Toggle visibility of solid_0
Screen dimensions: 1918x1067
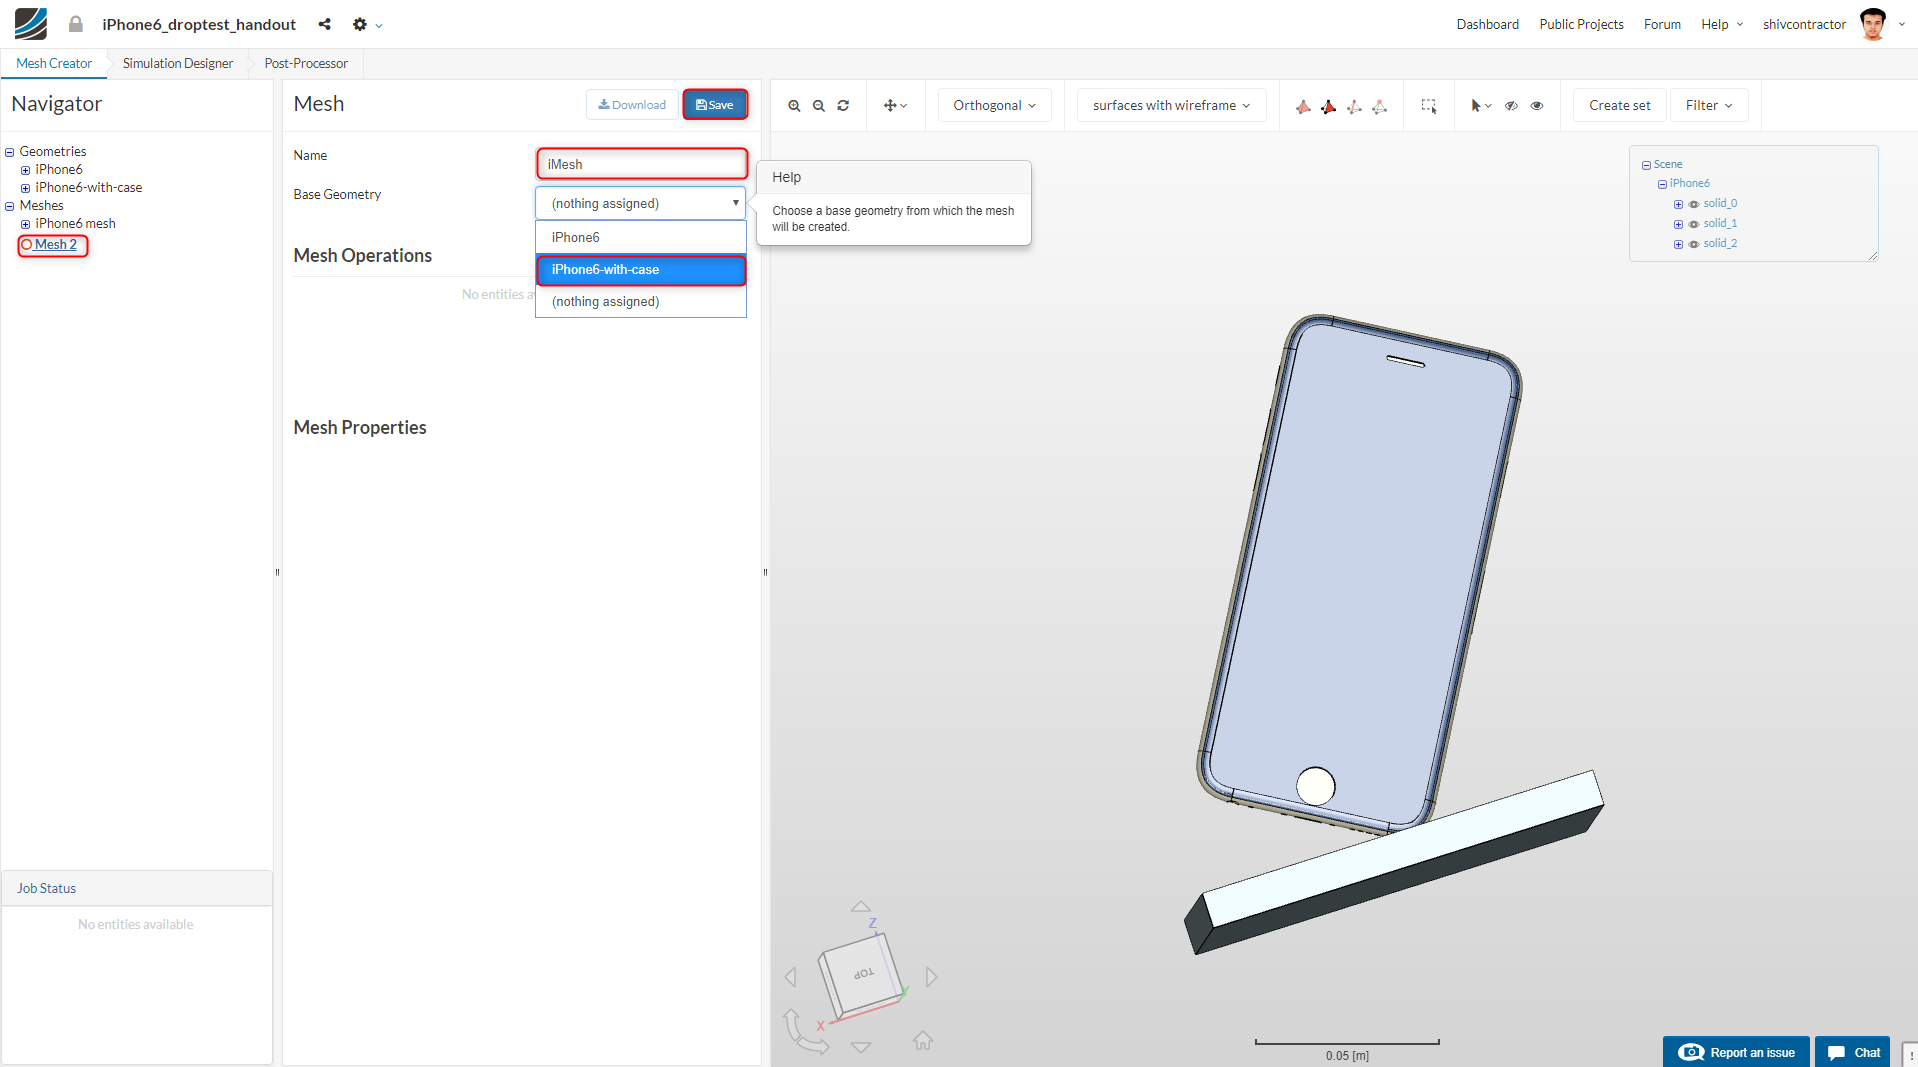1694,204
